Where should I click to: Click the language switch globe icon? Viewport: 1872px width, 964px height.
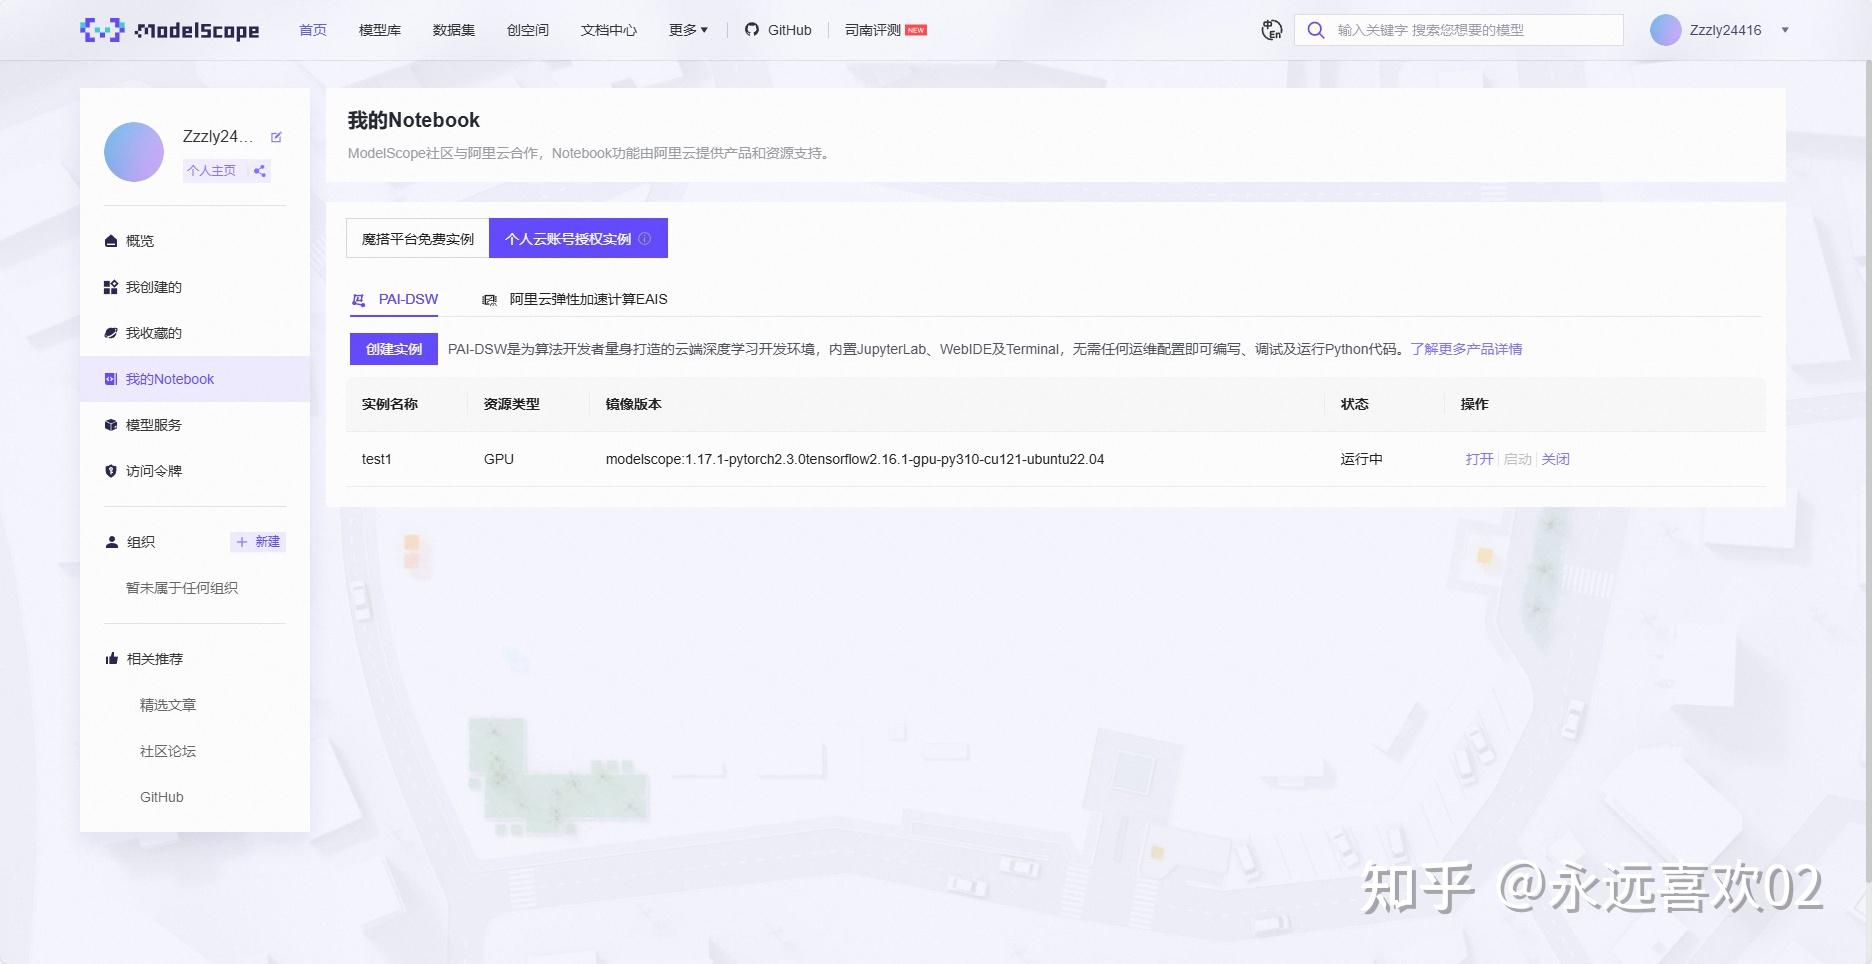tap(1271, 30)
